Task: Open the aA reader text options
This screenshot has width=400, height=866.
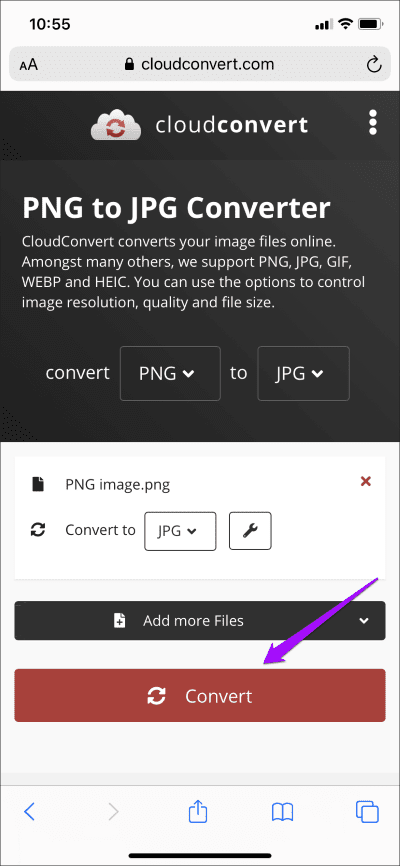Action: tap(28, 65)
